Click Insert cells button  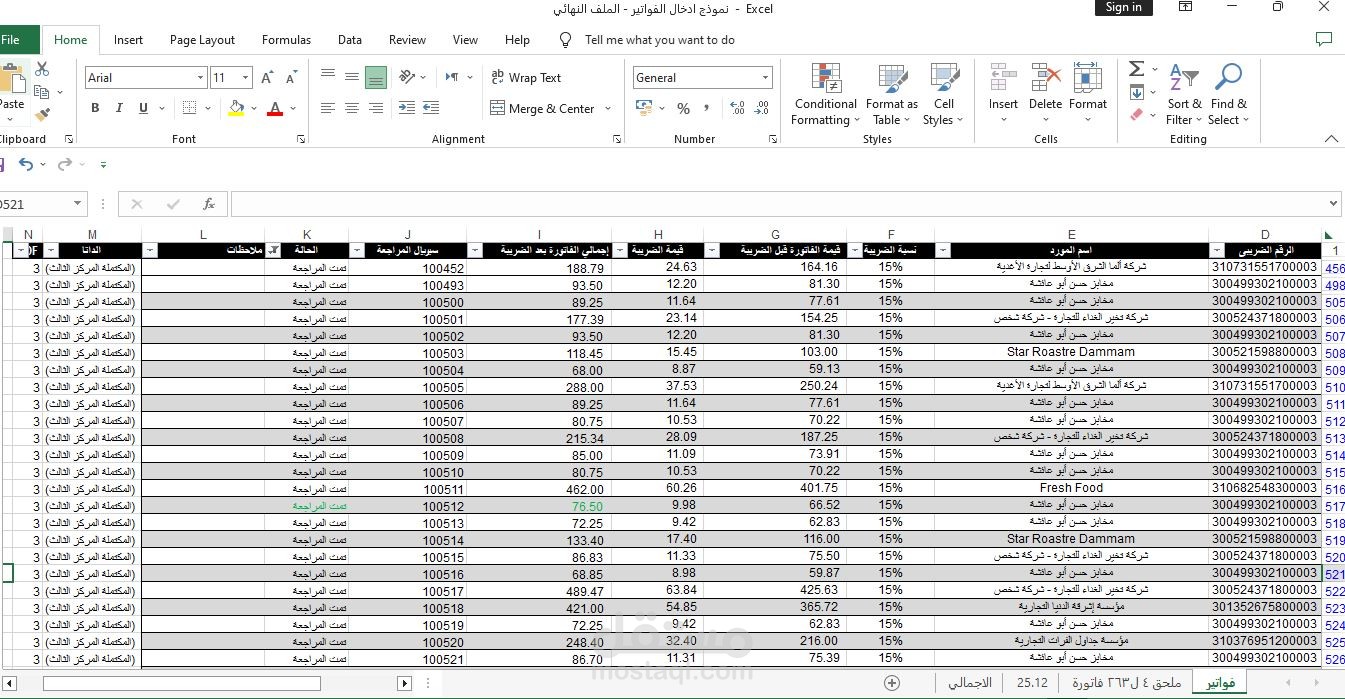click(1003, 95)
